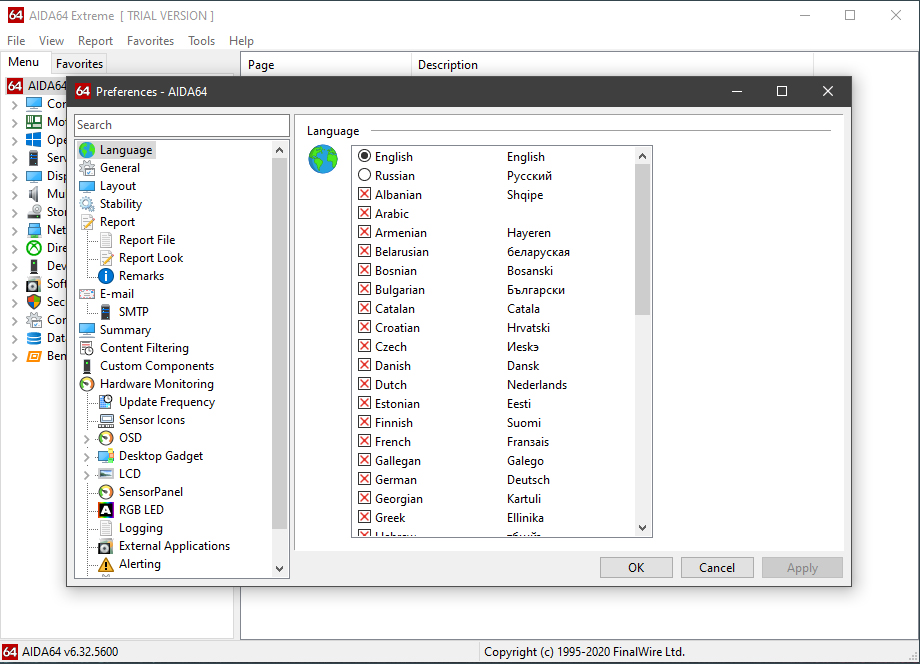
Task: Click the Content Filtering icon
Action: point(87,348)
